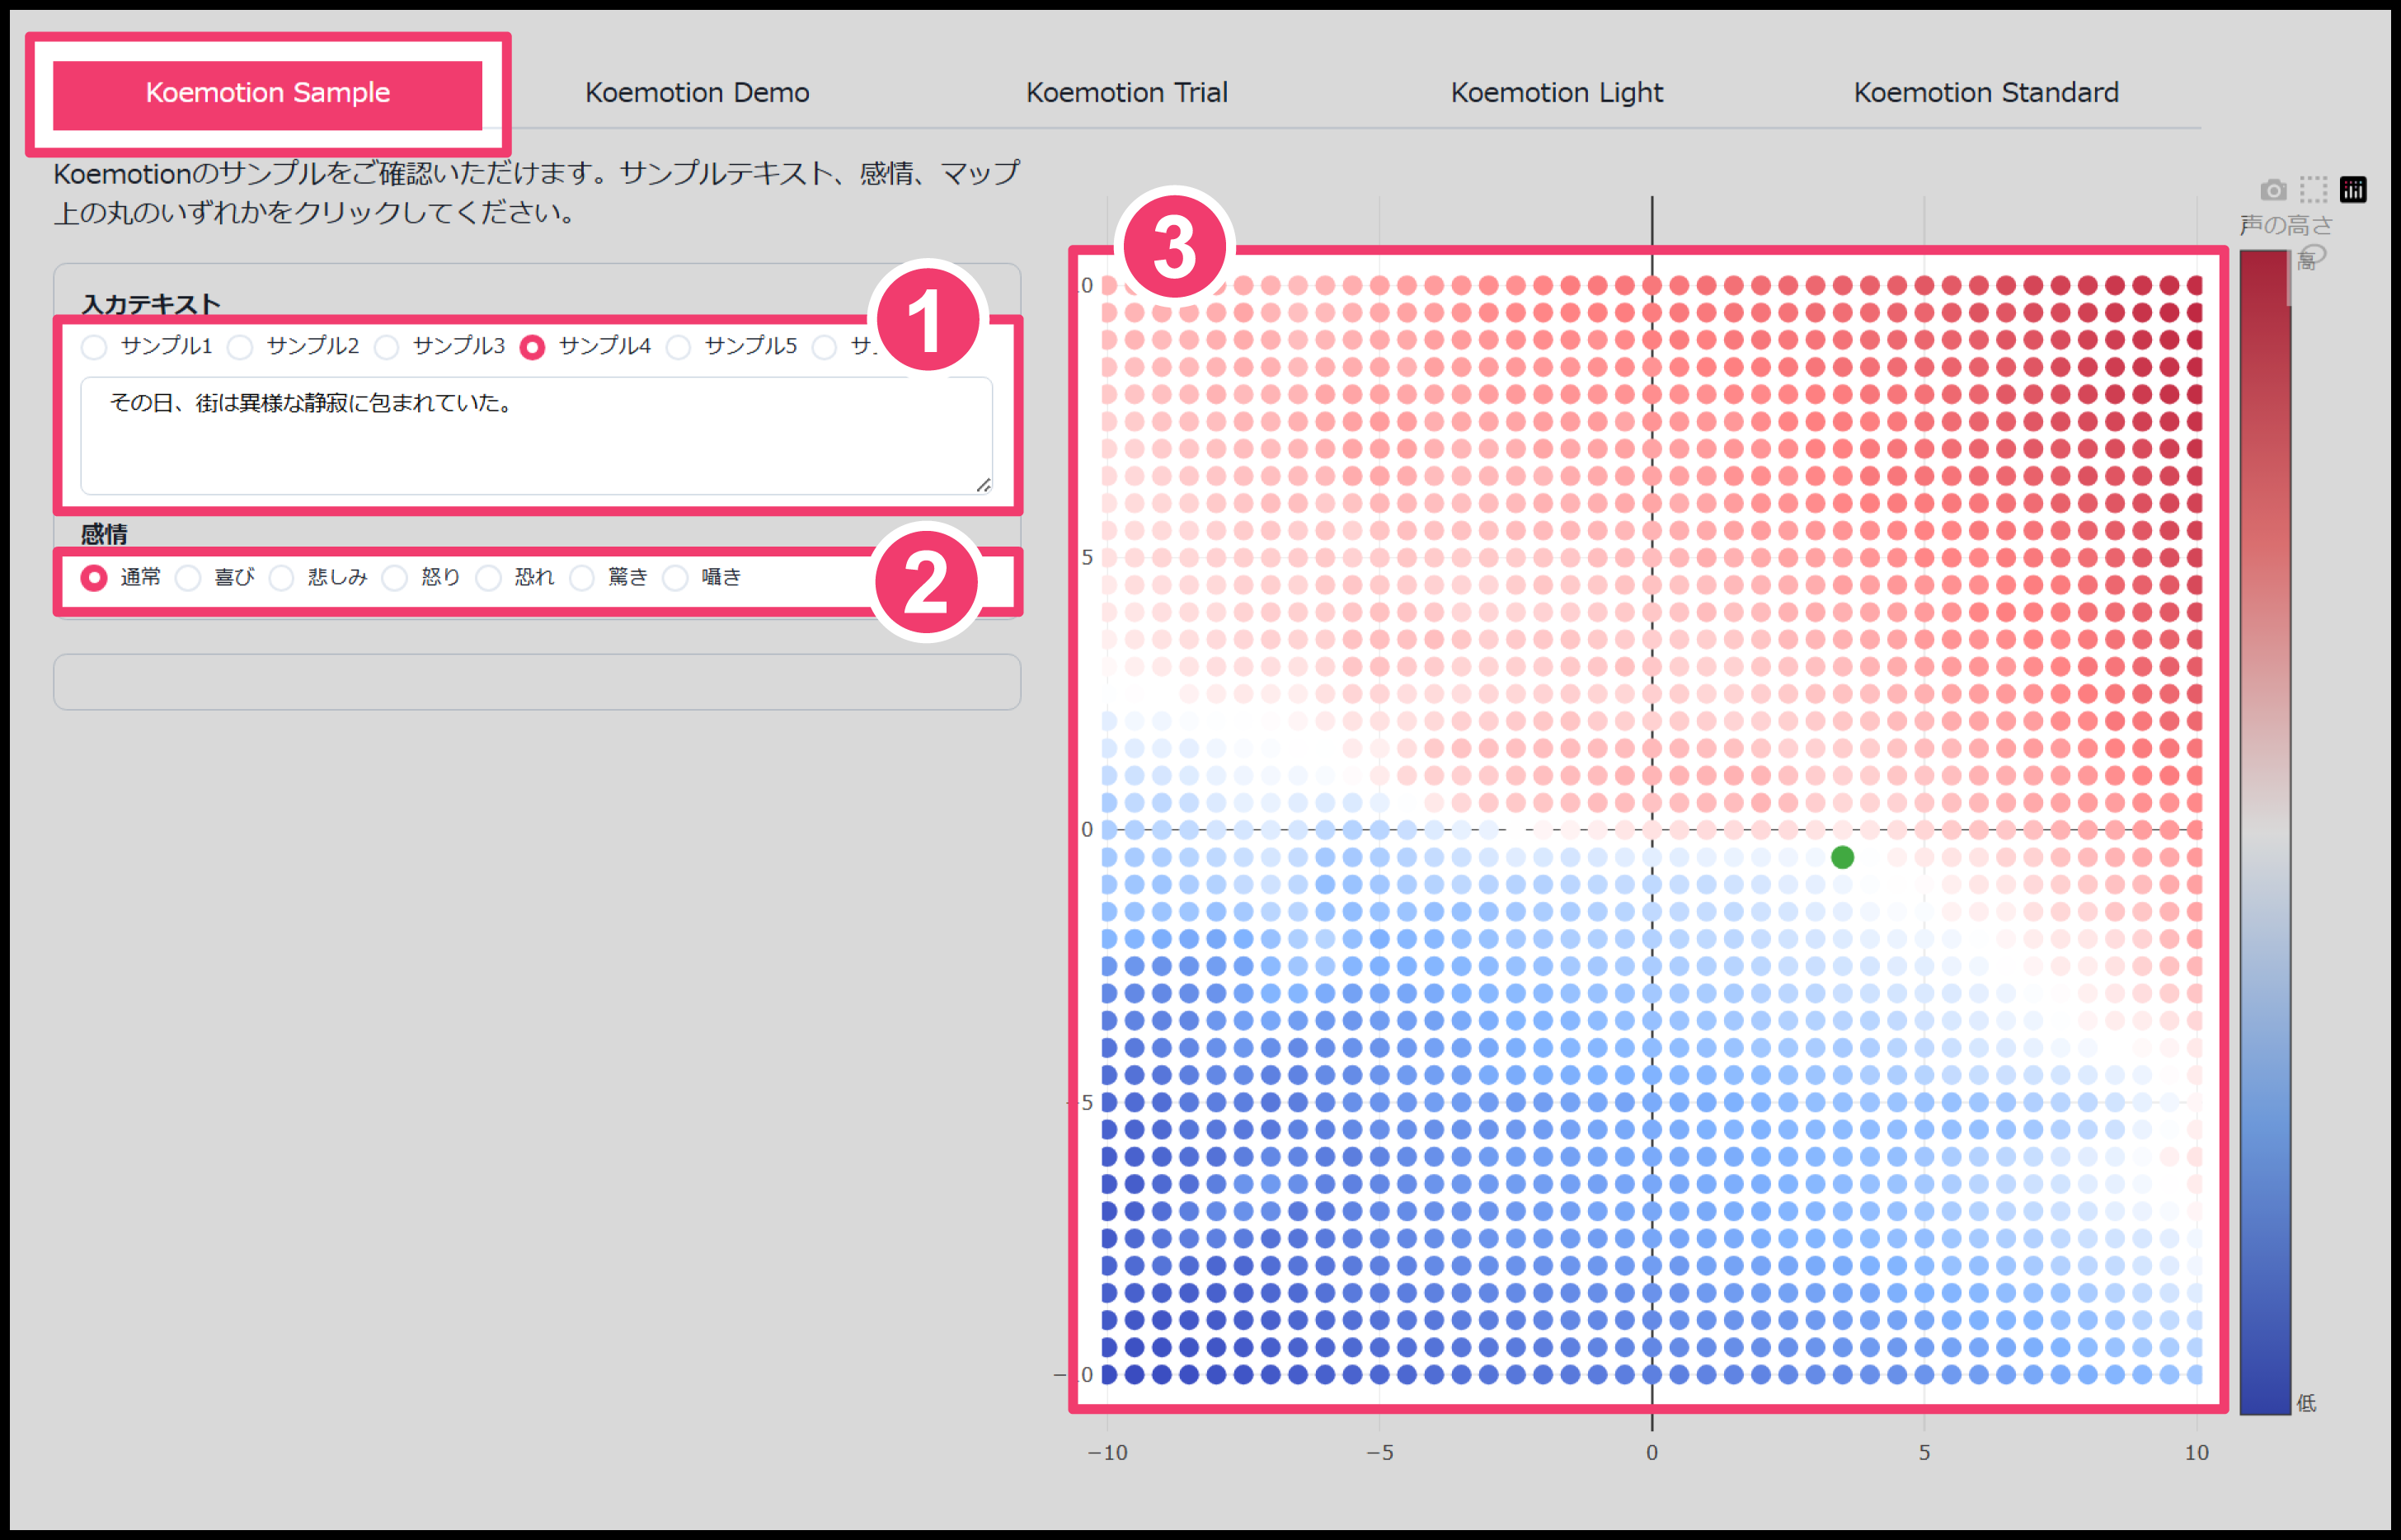2401x1540 pixels.
Task: Click the 低 label at colorbar bottom
Action: point(2307,1403)
